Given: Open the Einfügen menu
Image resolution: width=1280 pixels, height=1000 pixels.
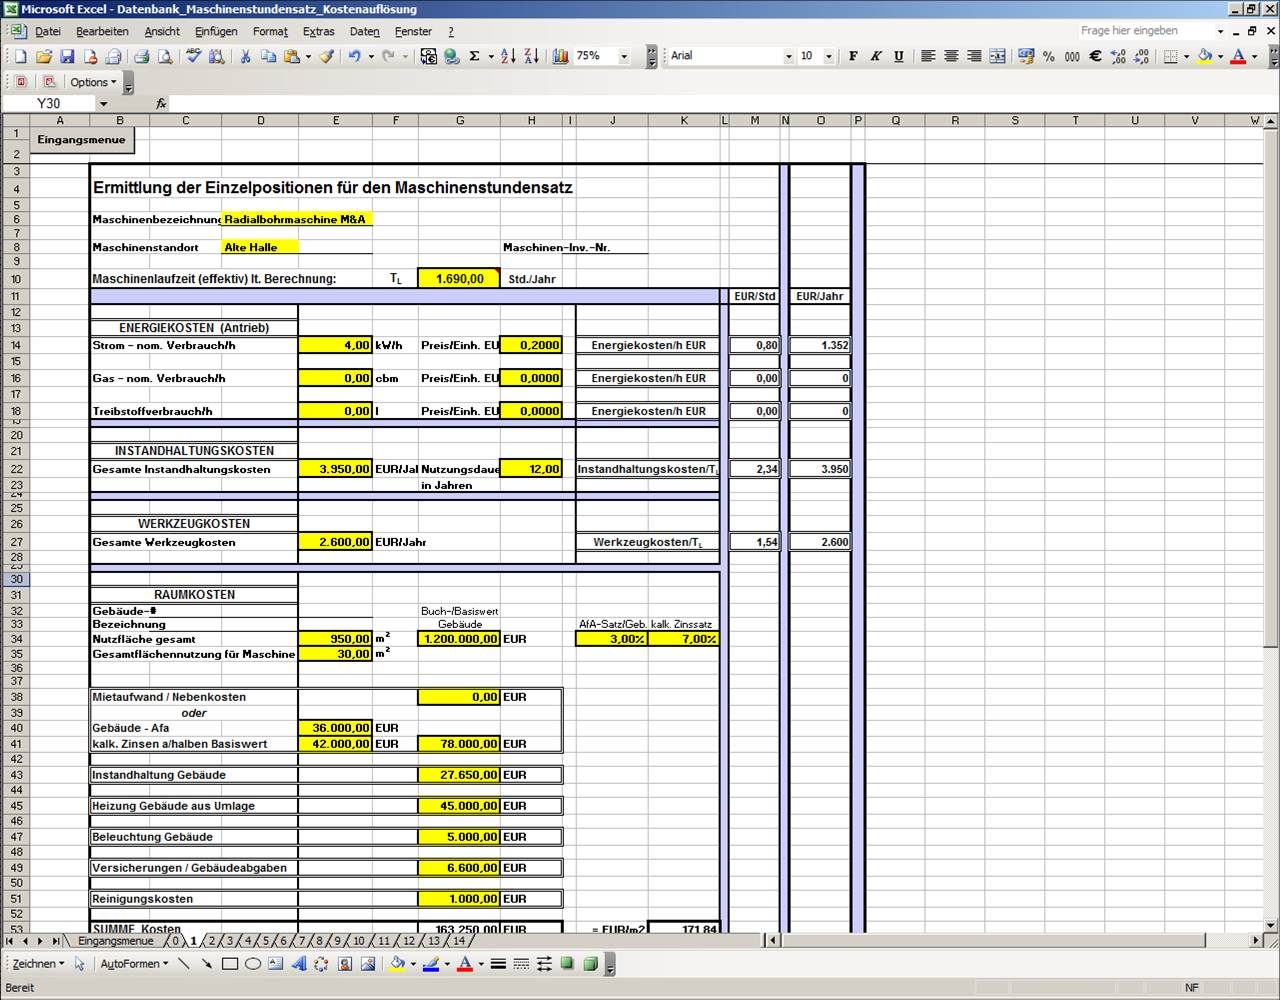Looking at the screenshot, I should [216, 32].
